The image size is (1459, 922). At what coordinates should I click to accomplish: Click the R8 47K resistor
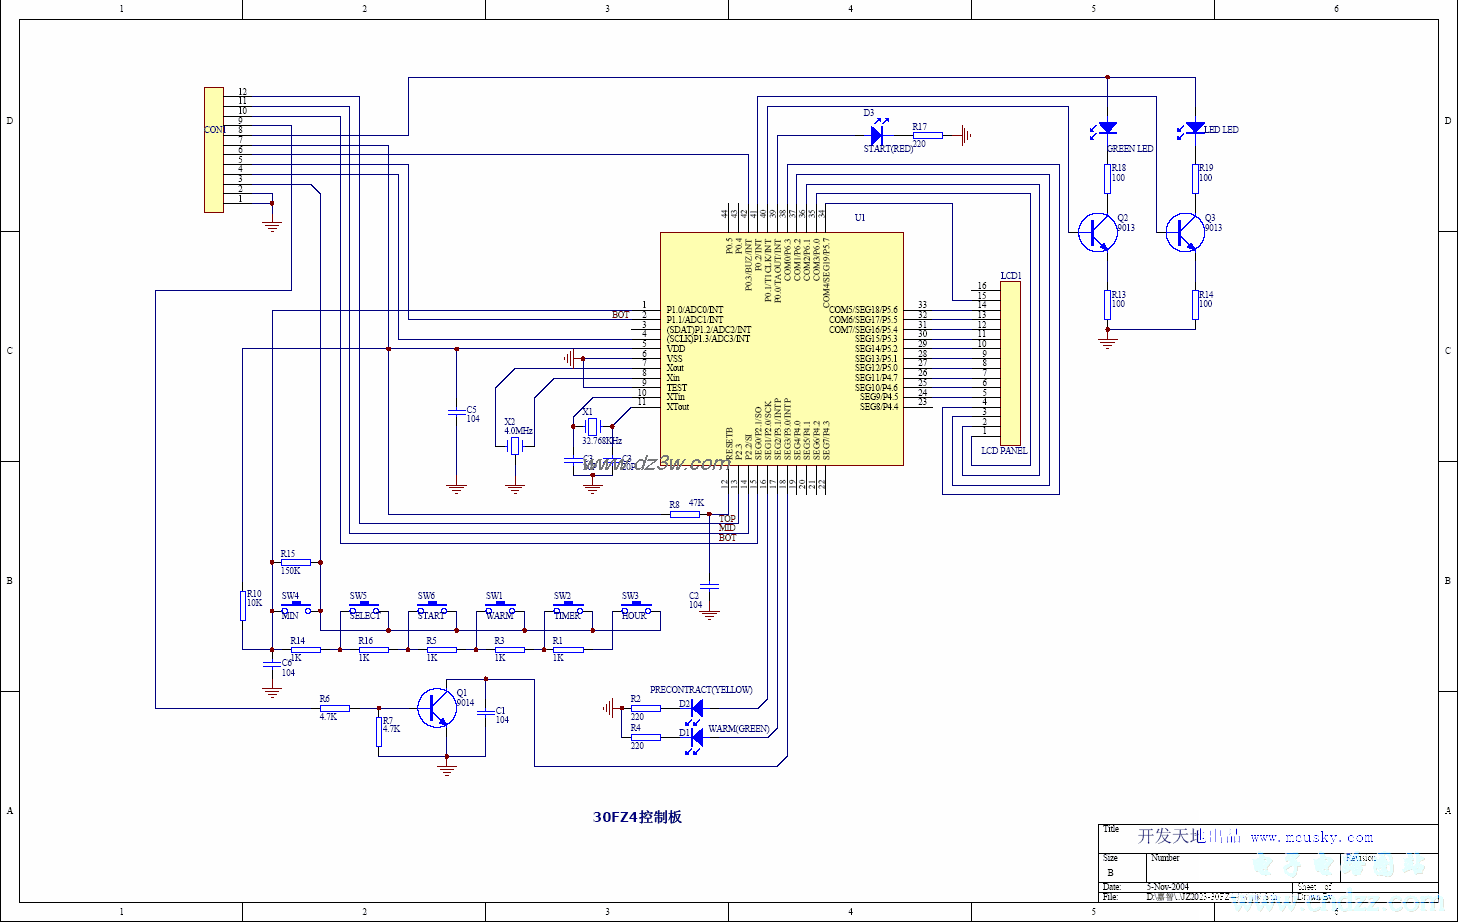pyautogui.click(x=684, y=515)
